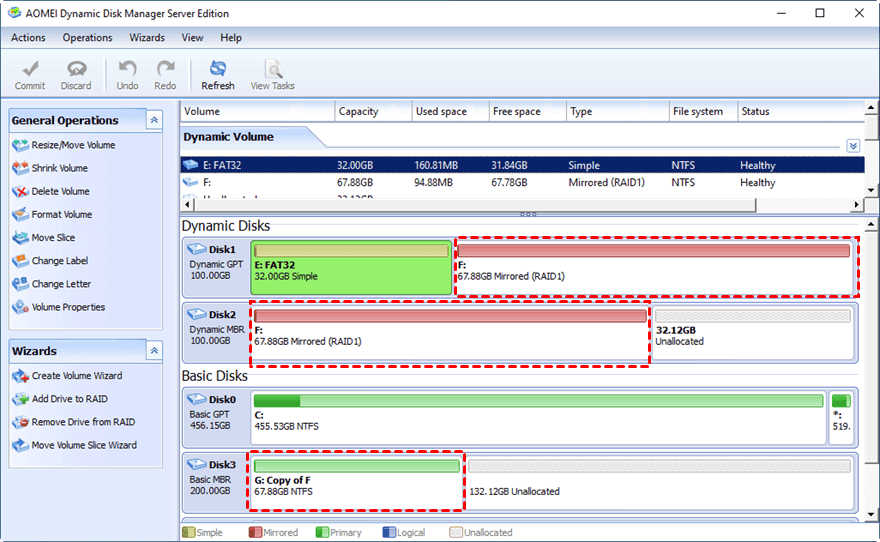This screenshot has width=880, height=542.
Task: Click the Logical legend color swatch
Action: (389, 532)
